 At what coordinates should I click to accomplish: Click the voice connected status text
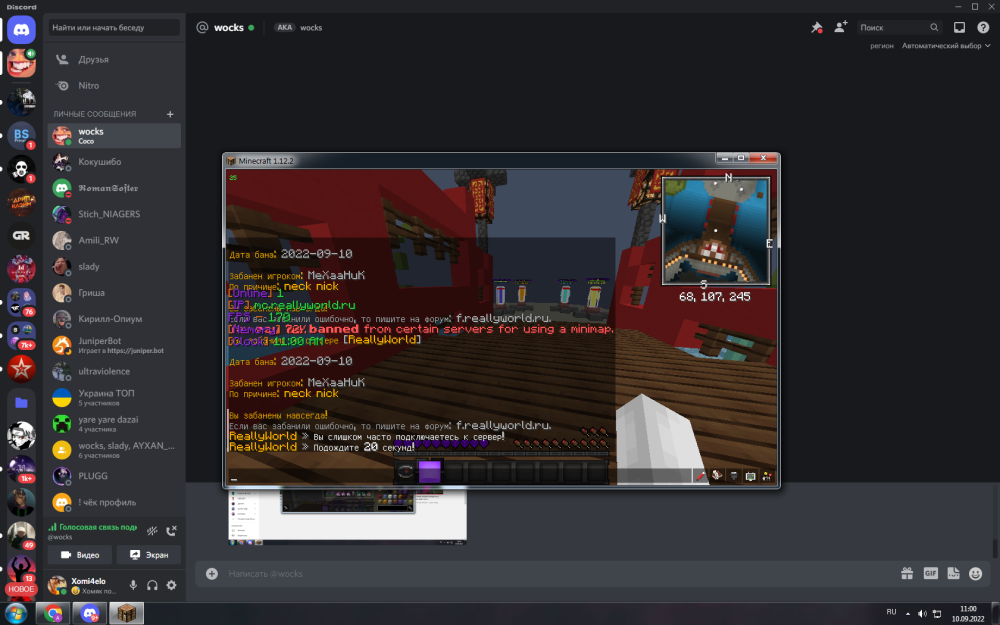coord(98,527)
